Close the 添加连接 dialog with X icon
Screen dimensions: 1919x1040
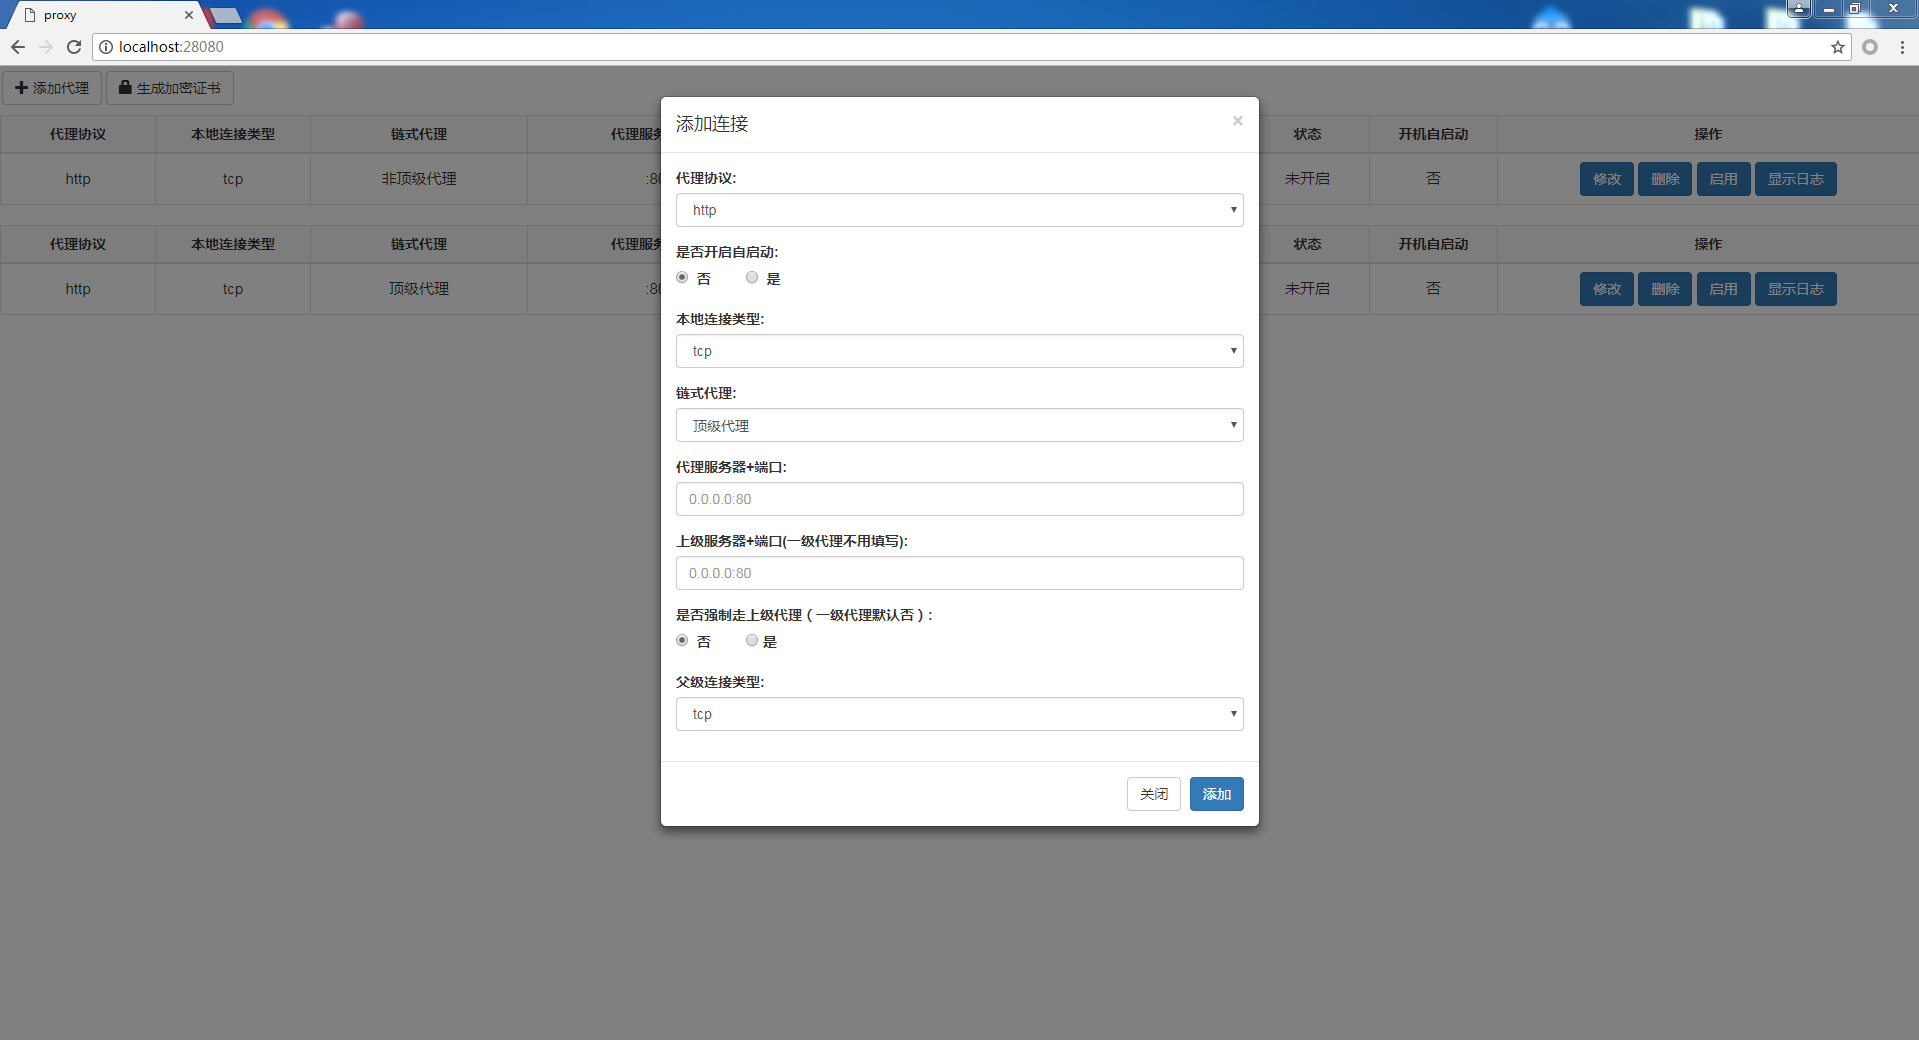[1237, 121]
